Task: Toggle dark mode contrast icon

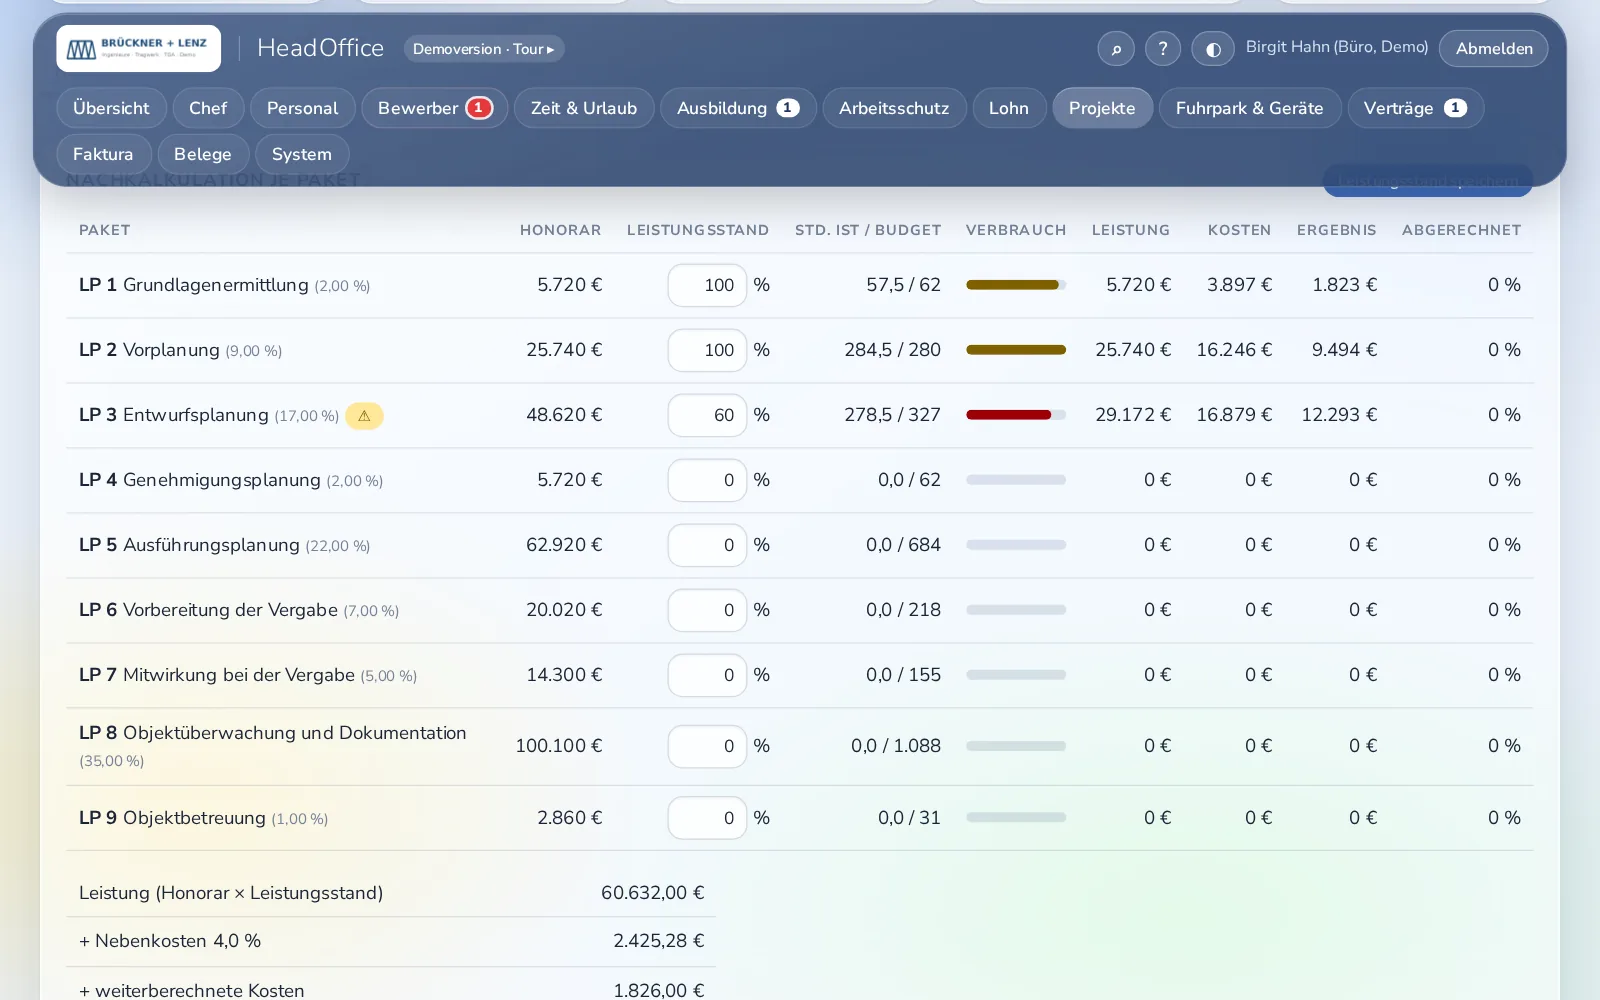Action: coord(1213,48)
